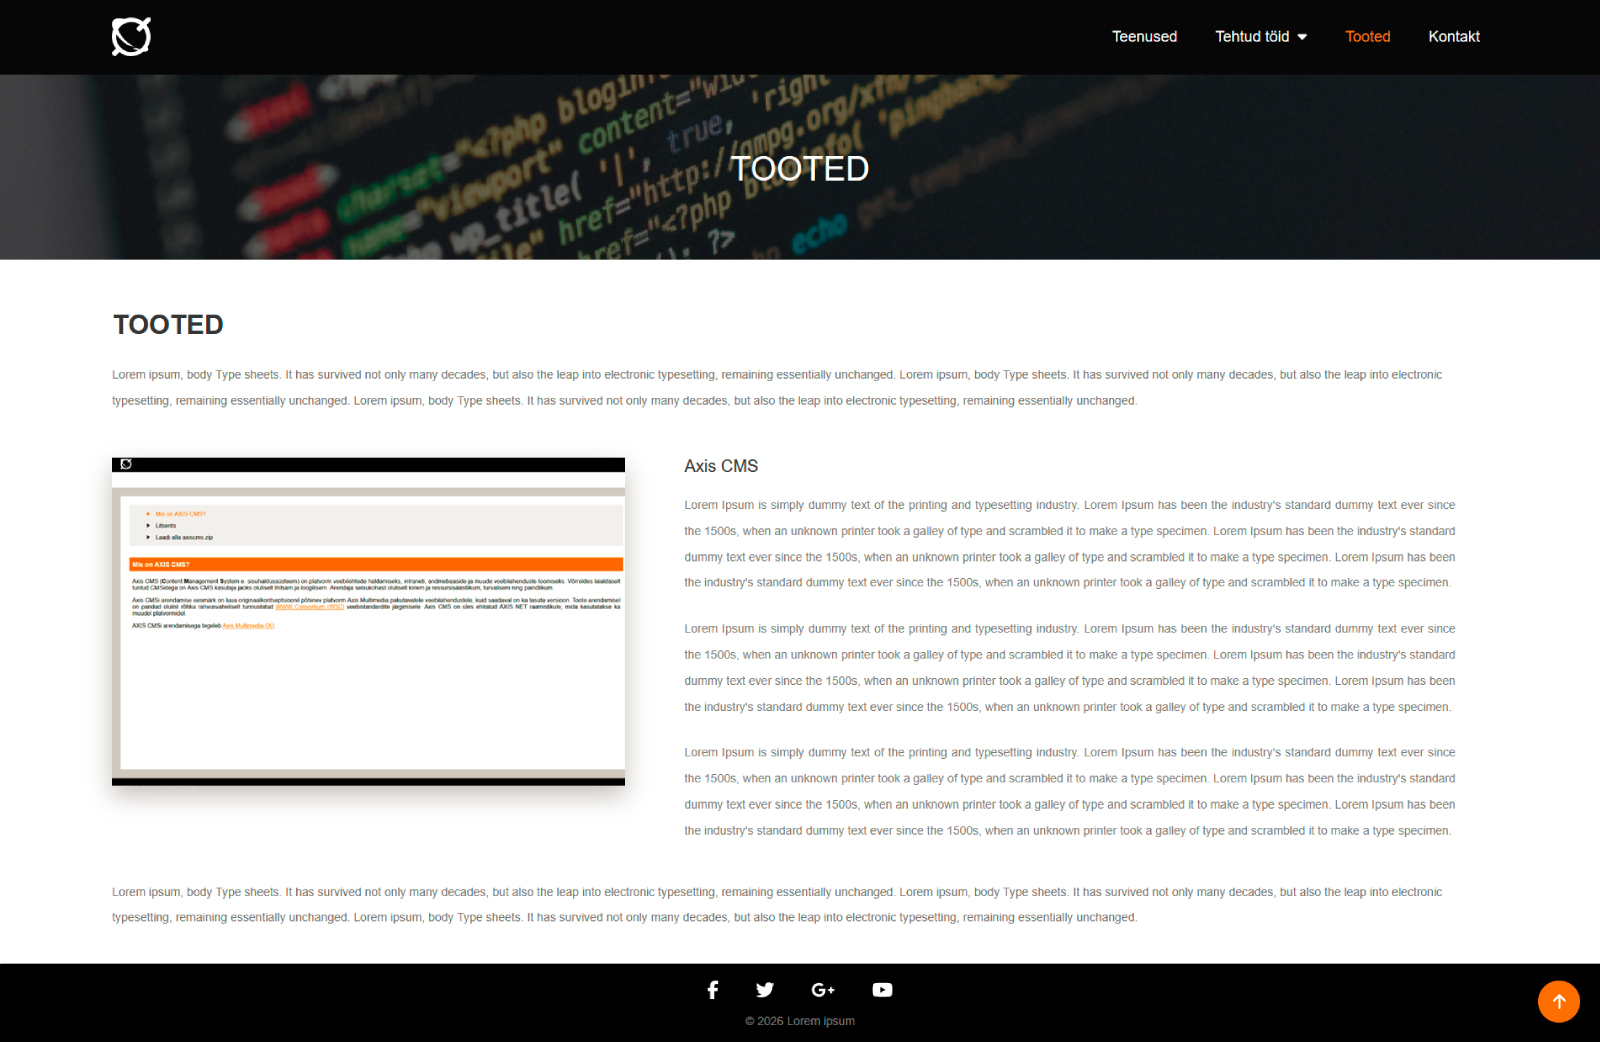Viewport: 1600px width, 1042px height.
Task: Open the YouTube channel icon
Action: [x=882, y=990]
